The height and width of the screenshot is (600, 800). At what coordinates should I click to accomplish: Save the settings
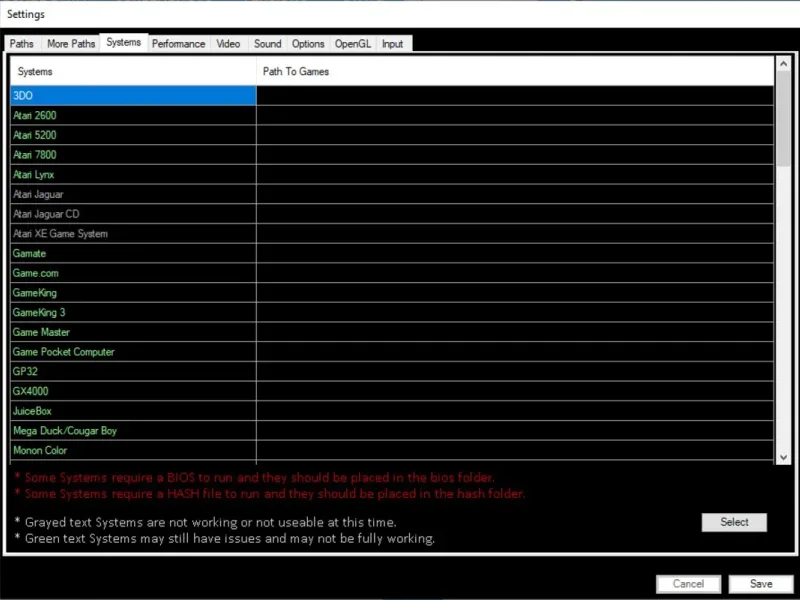click(761, 584)
